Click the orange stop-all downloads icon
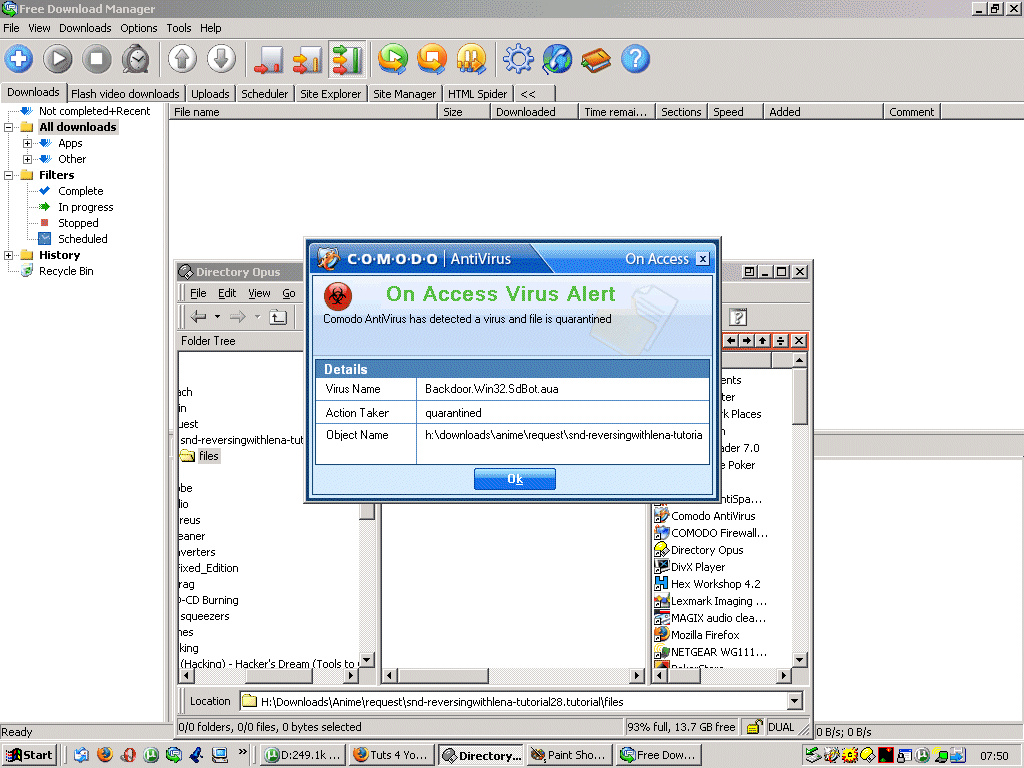The width and height of the screenshot is (1024, 768). (432, 59)
